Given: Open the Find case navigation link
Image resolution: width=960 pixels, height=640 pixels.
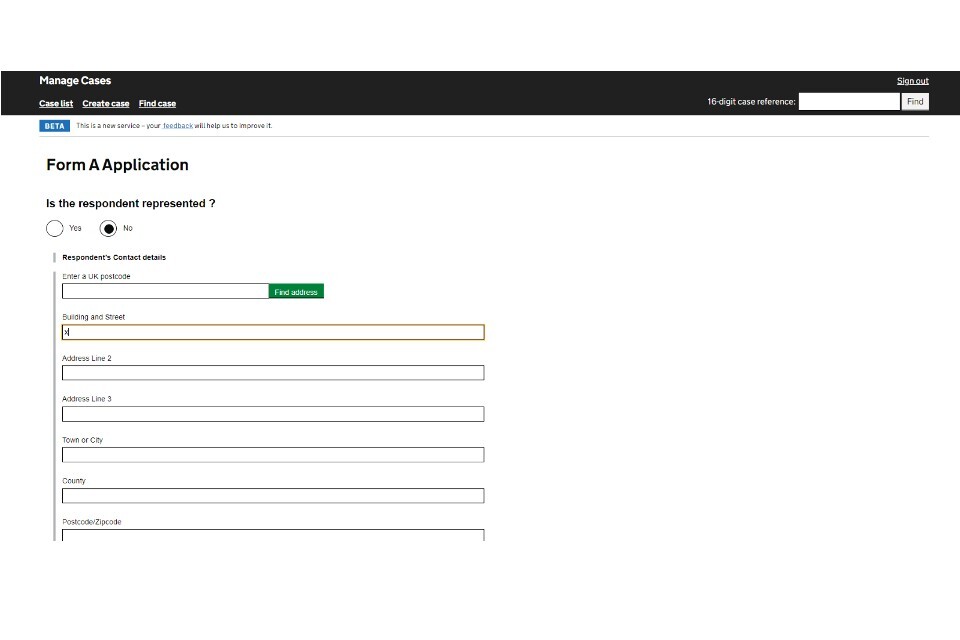Looking at the screenshot, I should click(157, 104).
